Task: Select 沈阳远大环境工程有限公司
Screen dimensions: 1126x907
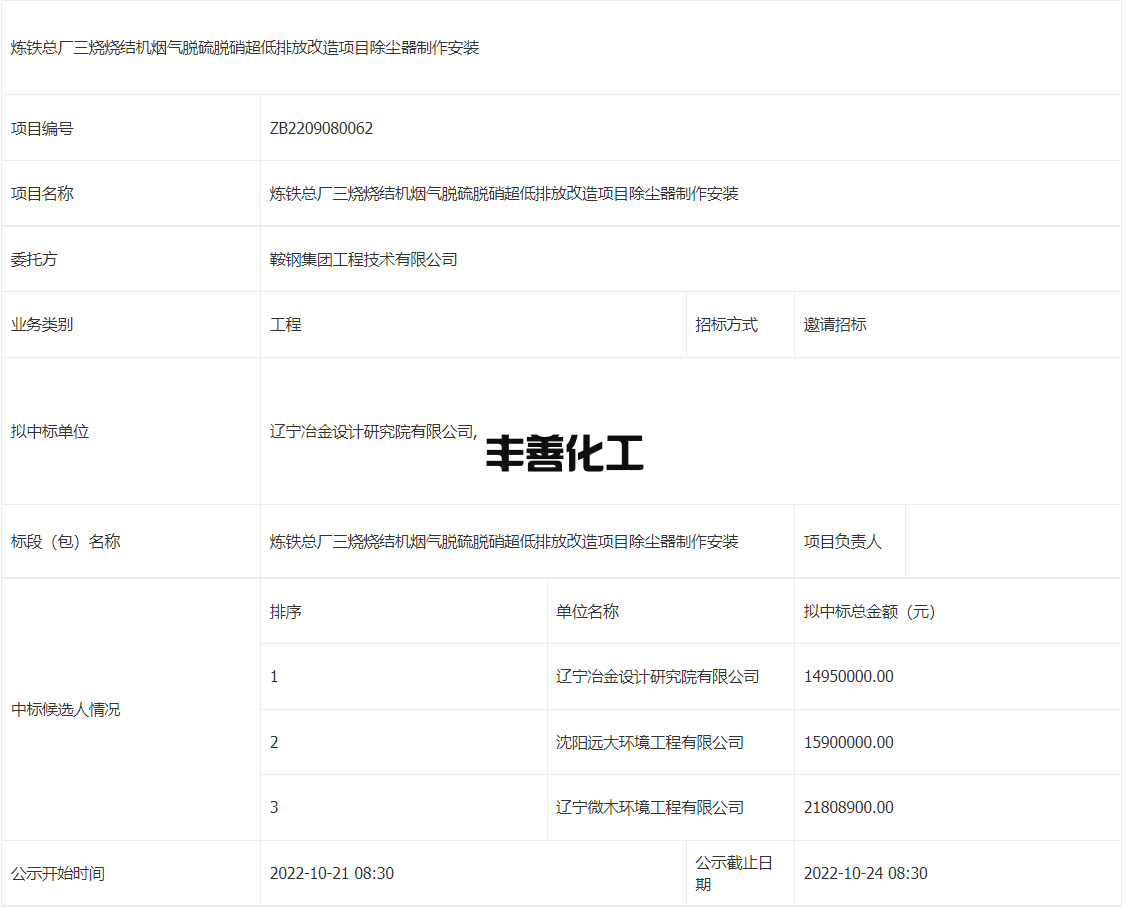Action: pyautogui.click(x=650, y=743)
